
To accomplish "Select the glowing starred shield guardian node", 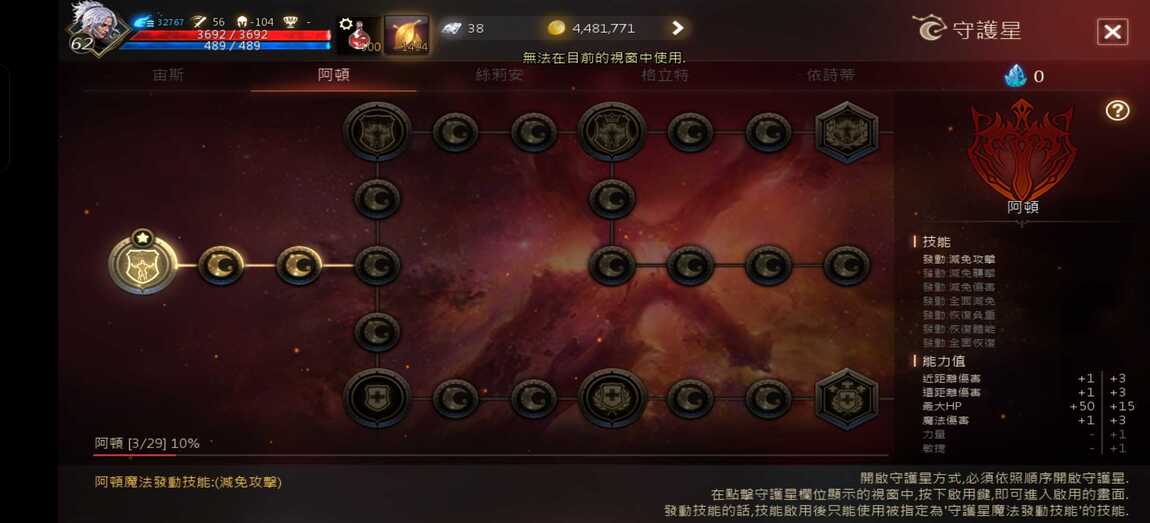I will [143, 265].
